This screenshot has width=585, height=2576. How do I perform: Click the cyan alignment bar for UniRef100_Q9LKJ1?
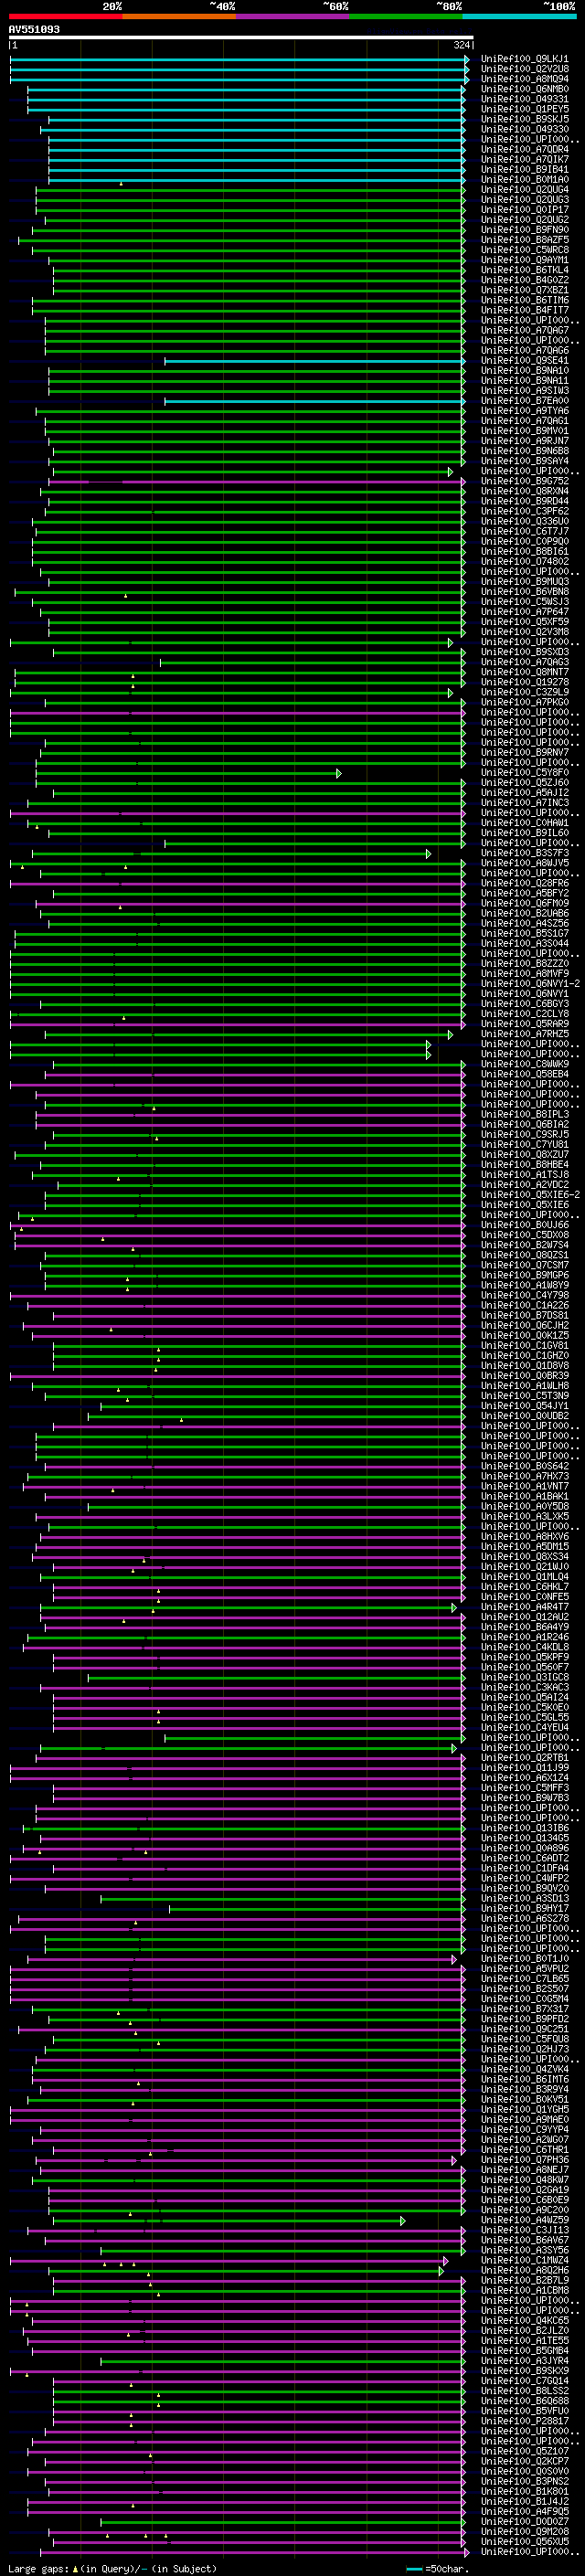tap(239, 59)
